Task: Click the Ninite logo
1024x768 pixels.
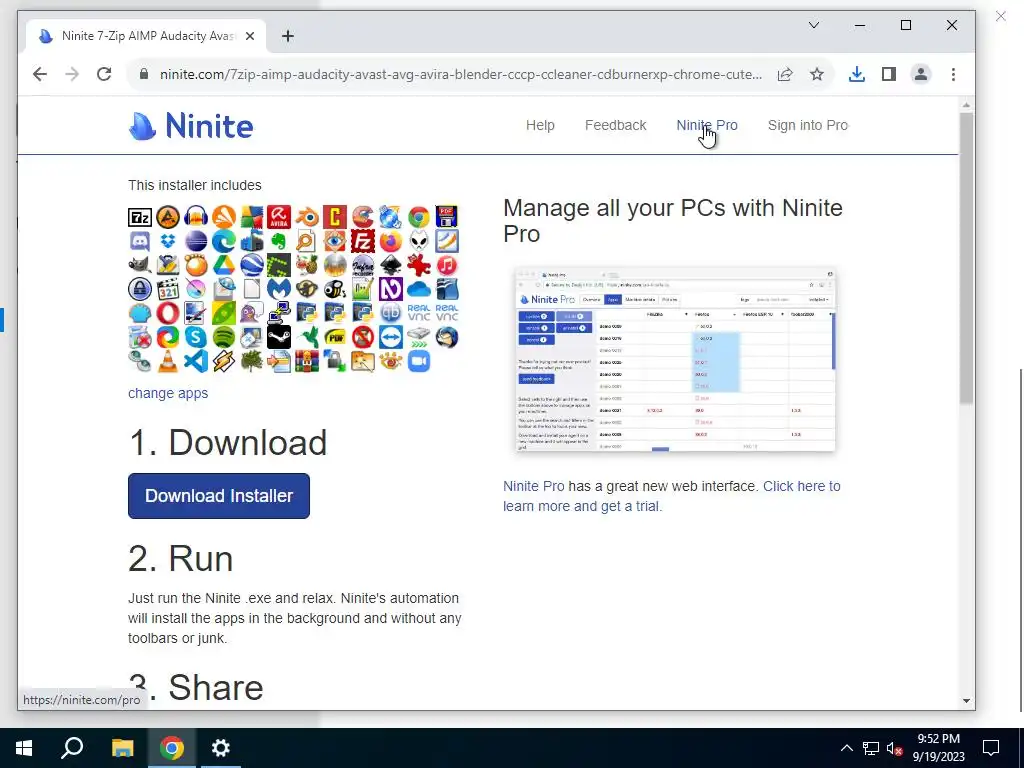Action: click(191, 125)
